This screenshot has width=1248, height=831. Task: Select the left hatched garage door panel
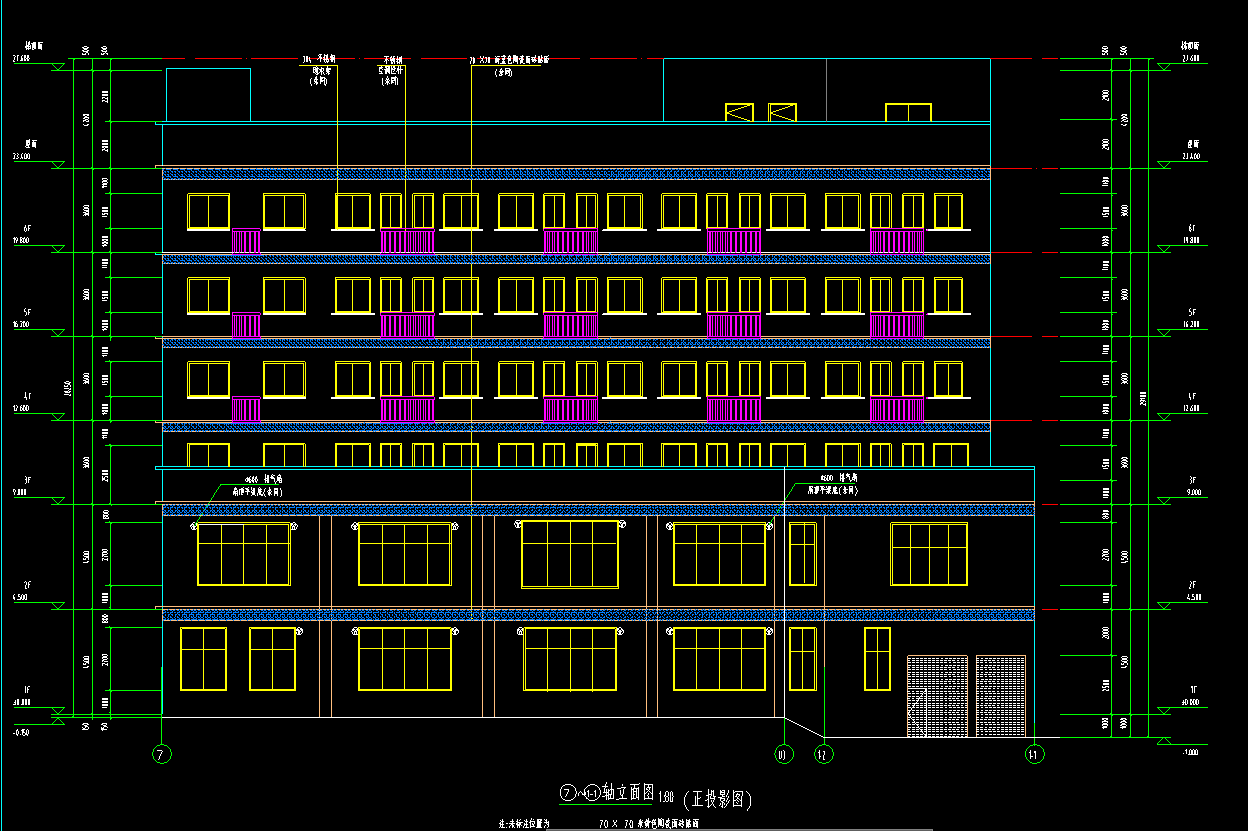click(937, 695)
